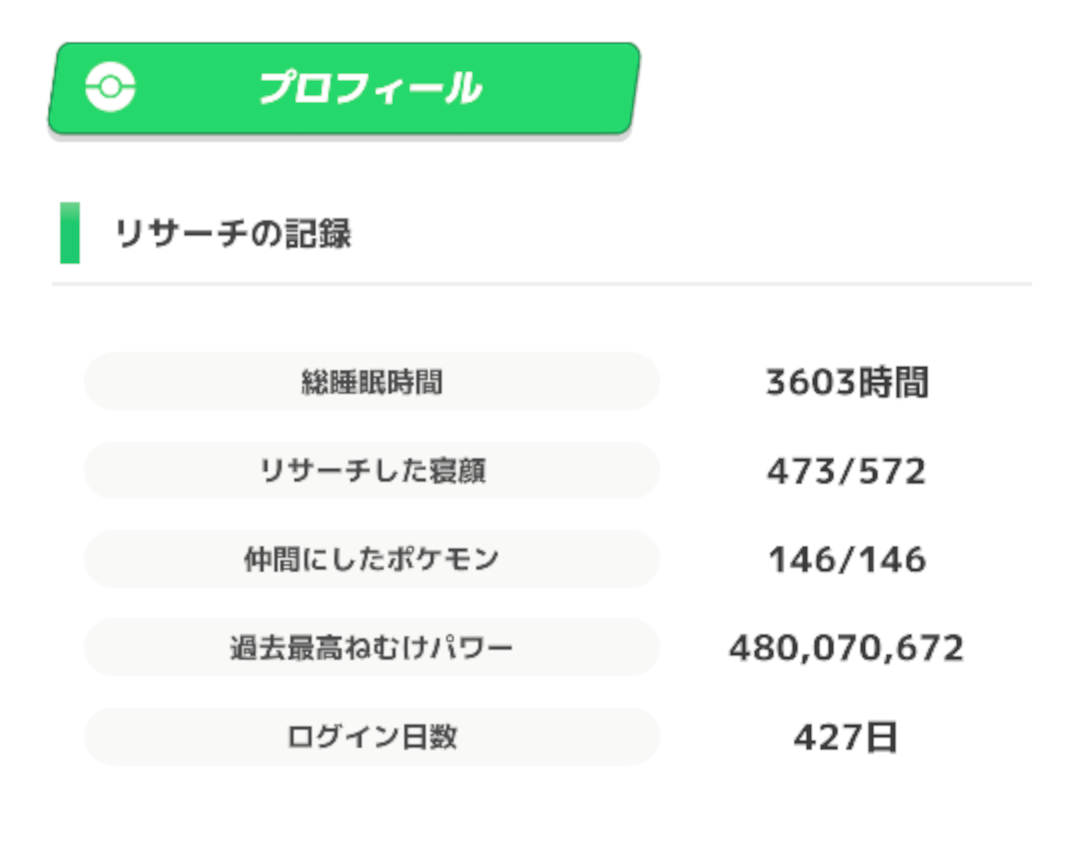Select the green プロフィール banner
The image size is (1080, 842).
point(344,88)
